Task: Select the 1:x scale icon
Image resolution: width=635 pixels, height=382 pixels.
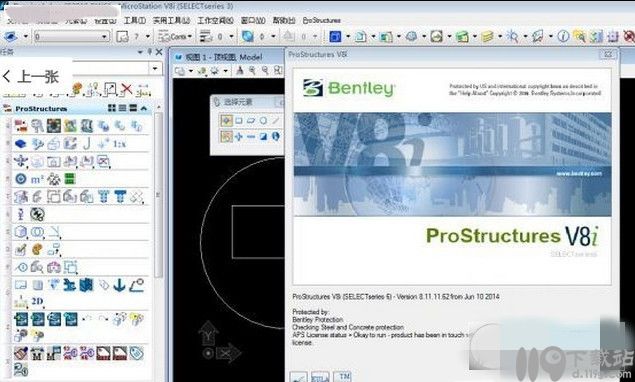Action: 119,144
